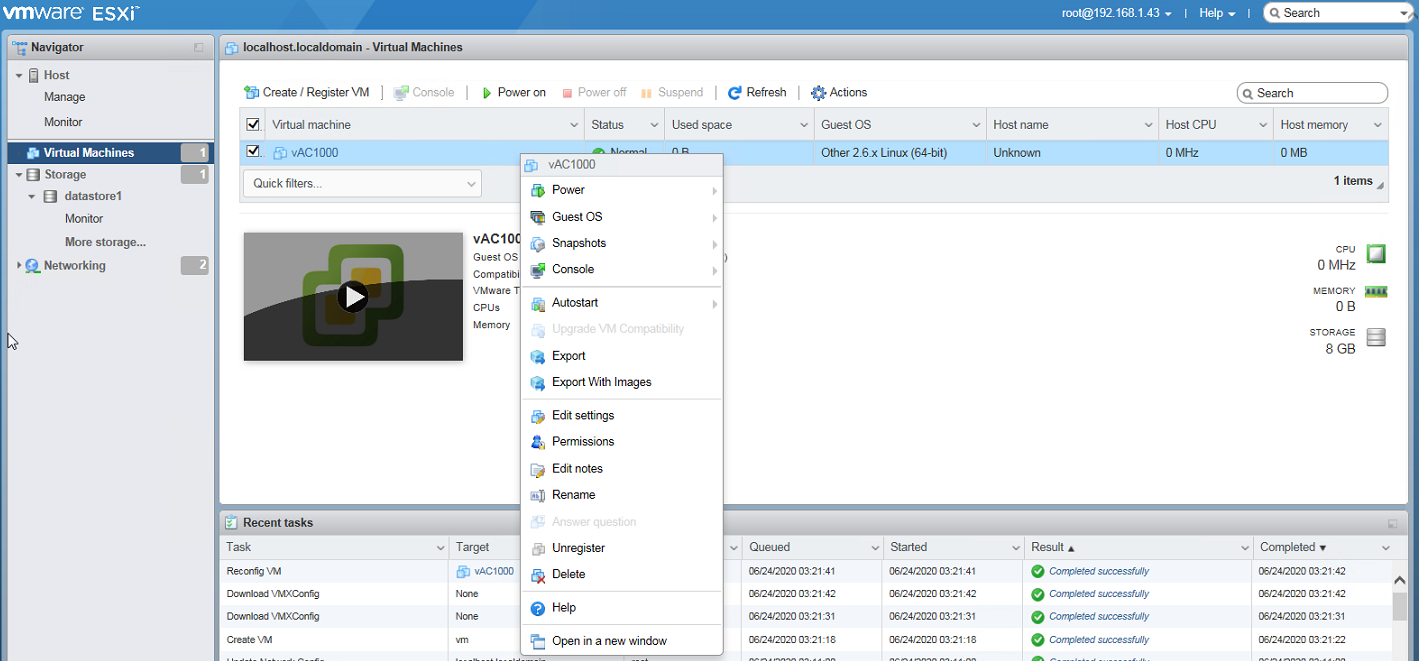
Task: Open the Virtual machine column dropdown arrow
Action: [574, 125]
